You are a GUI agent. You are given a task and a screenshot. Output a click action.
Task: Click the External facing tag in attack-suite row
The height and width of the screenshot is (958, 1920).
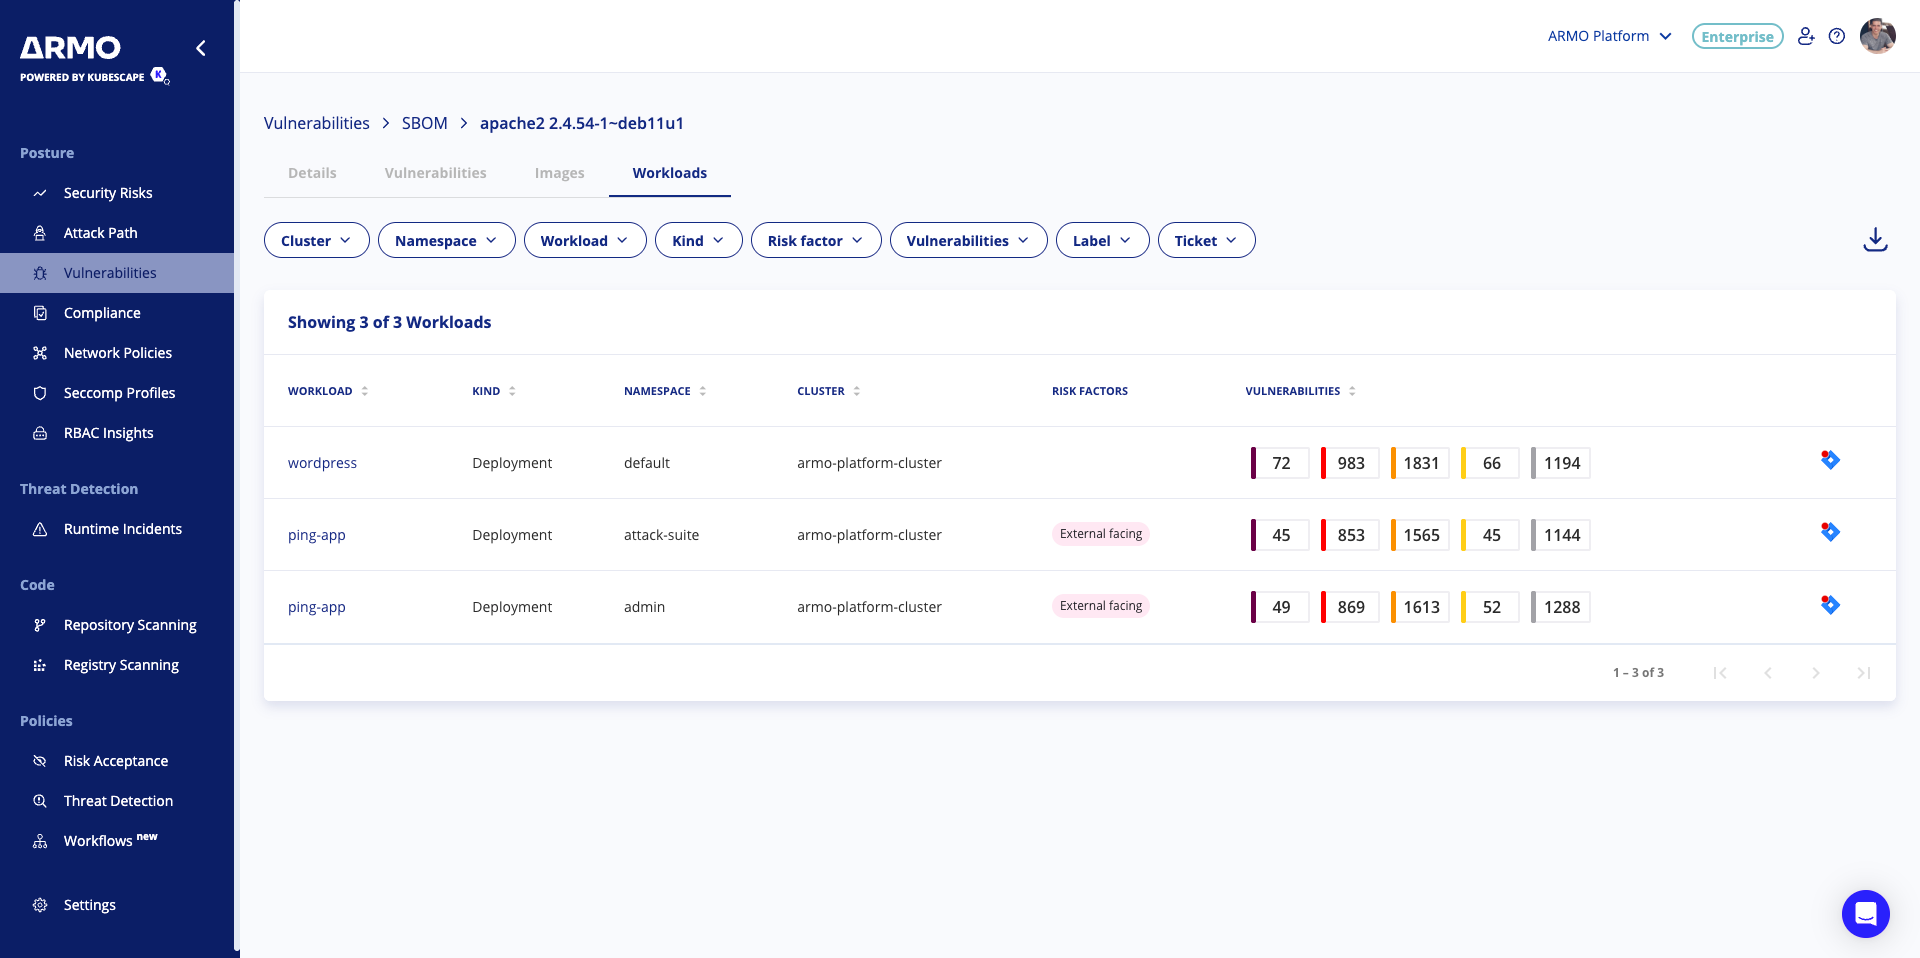1101,534
